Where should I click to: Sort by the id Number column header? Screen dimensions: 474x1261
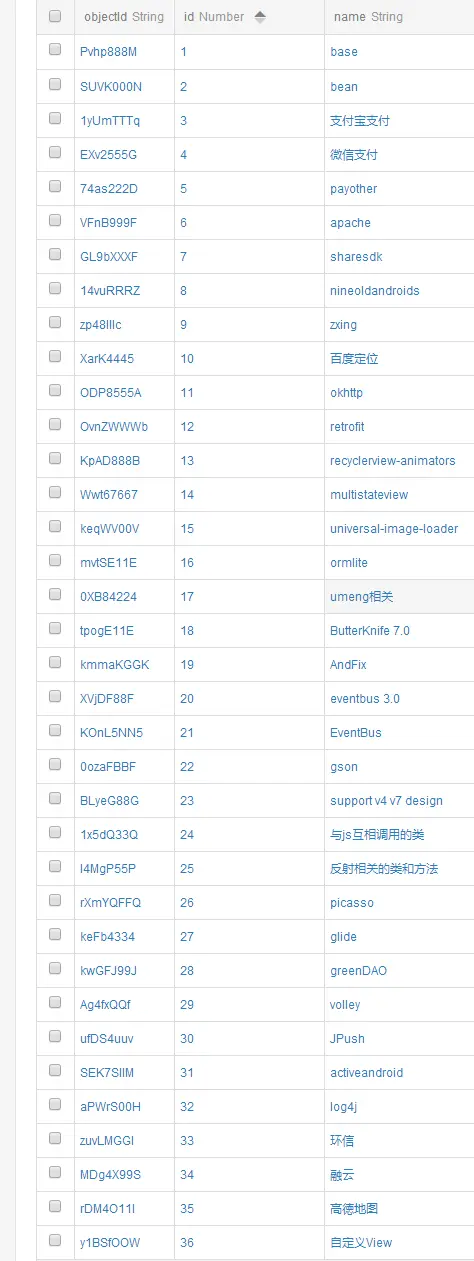(214, 17)
